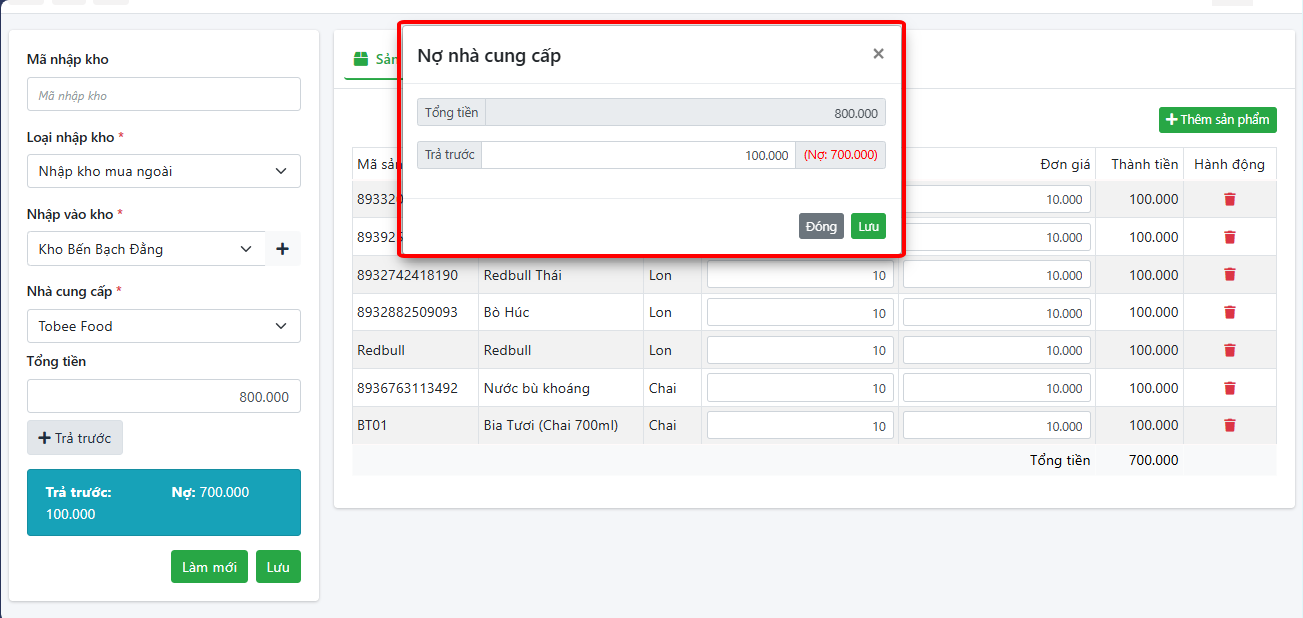This screenshot has height=618, width=1303.
Task: Click Lưu button in the supplier debt dialog
Action: click(868, 226)
